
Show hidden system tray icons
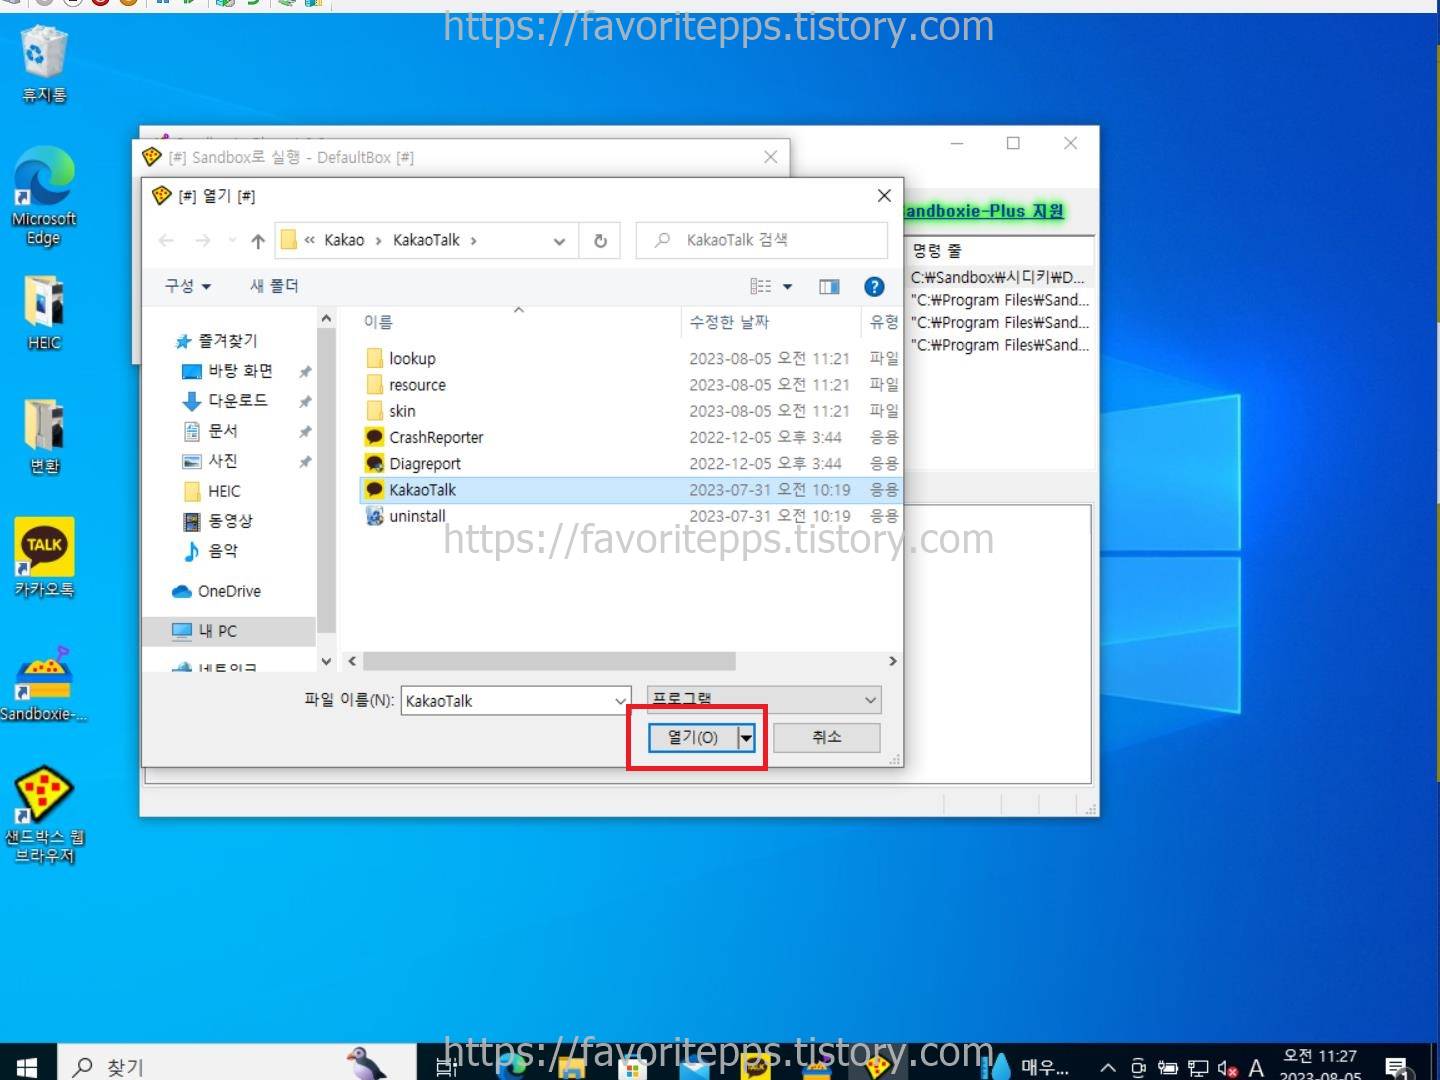pos(1108,1067)
